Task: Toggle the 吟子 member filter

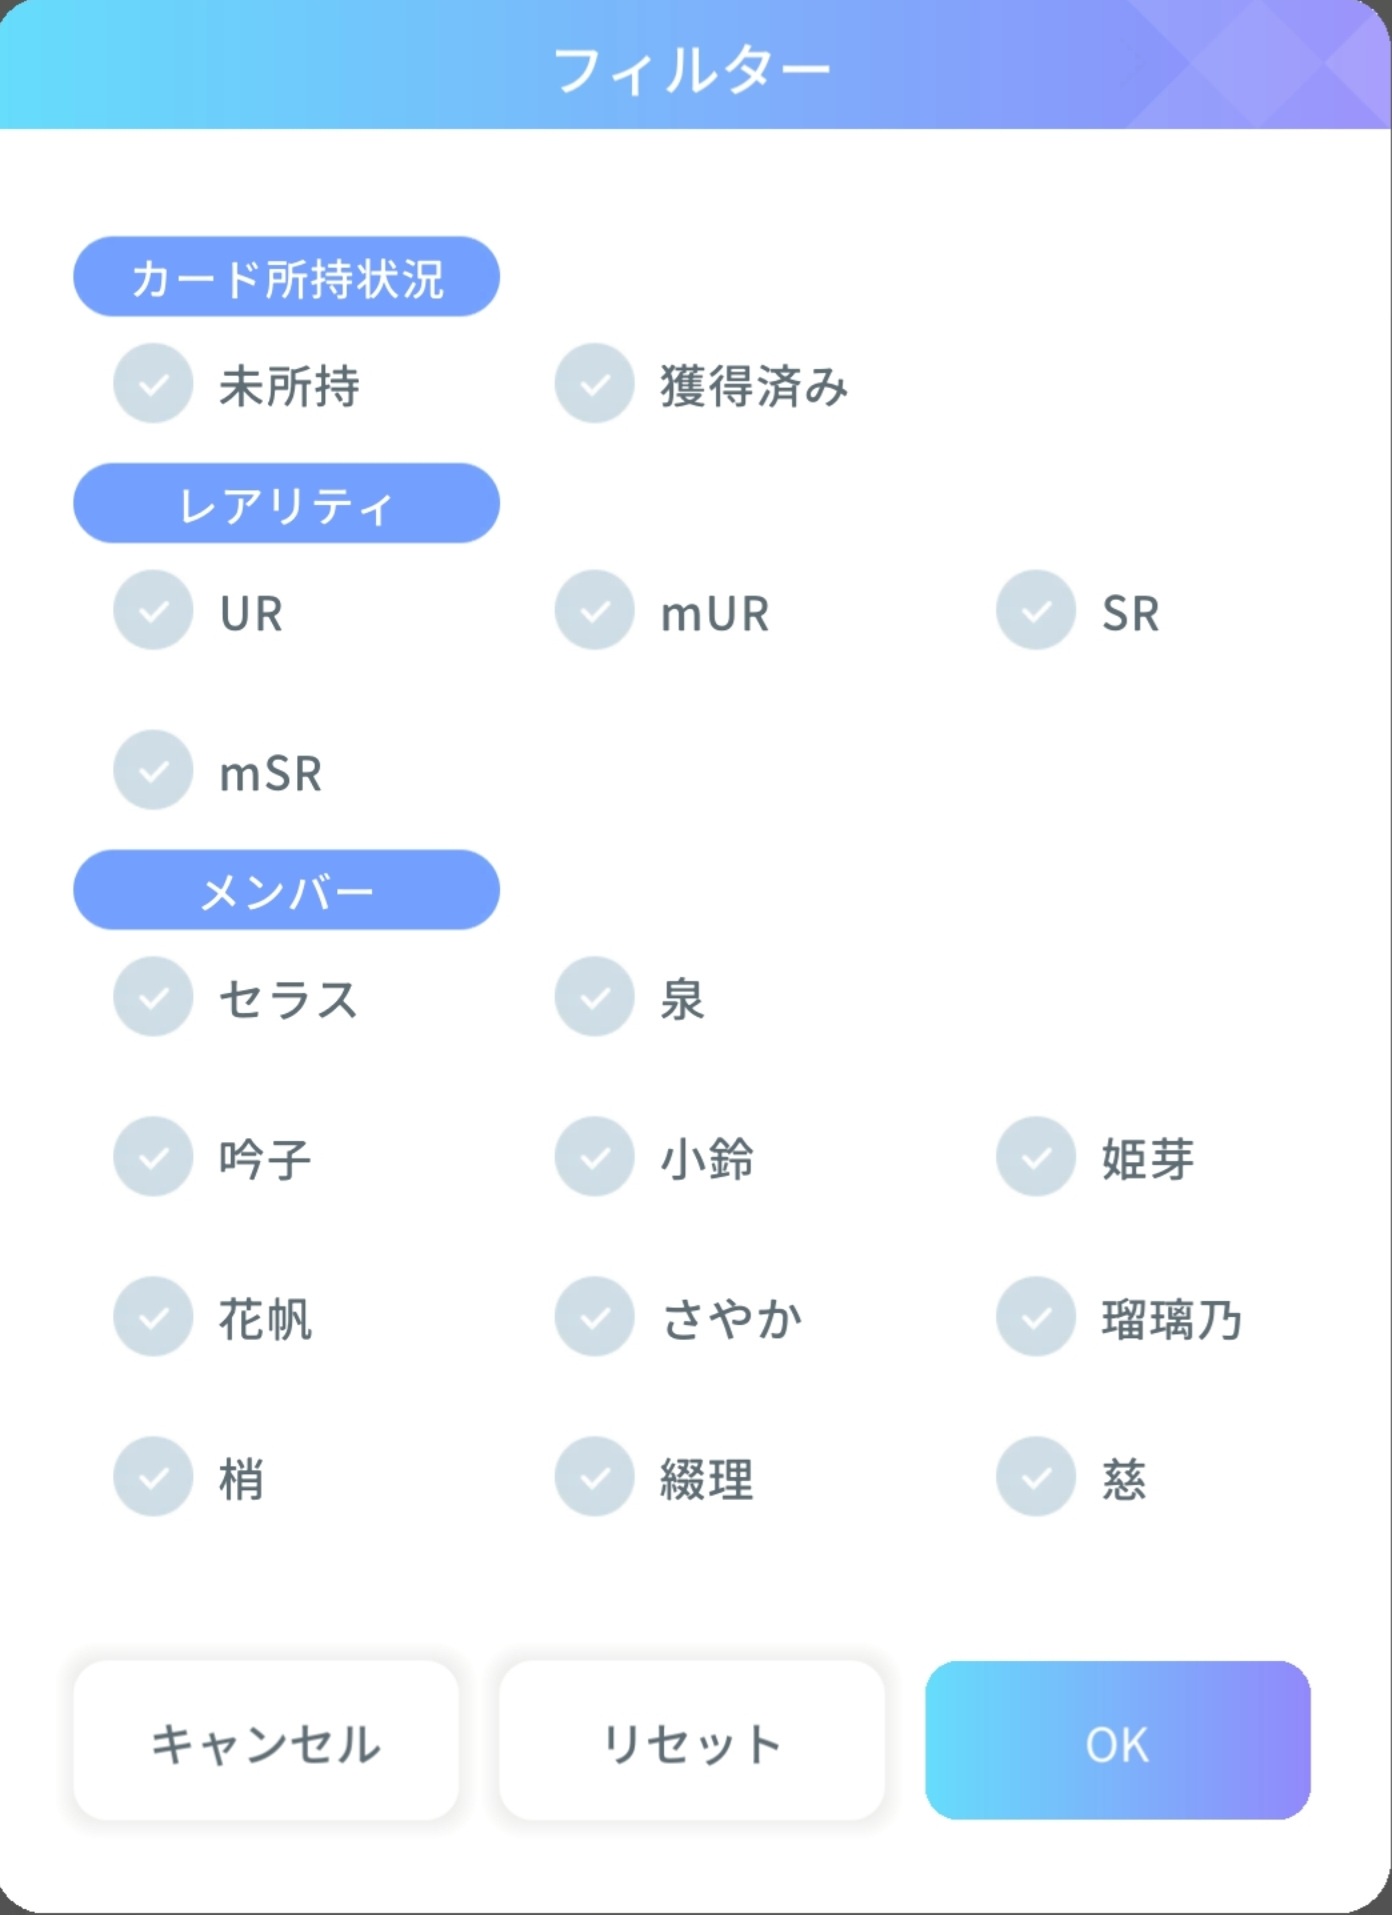Action: click(x=153, y=1157)
